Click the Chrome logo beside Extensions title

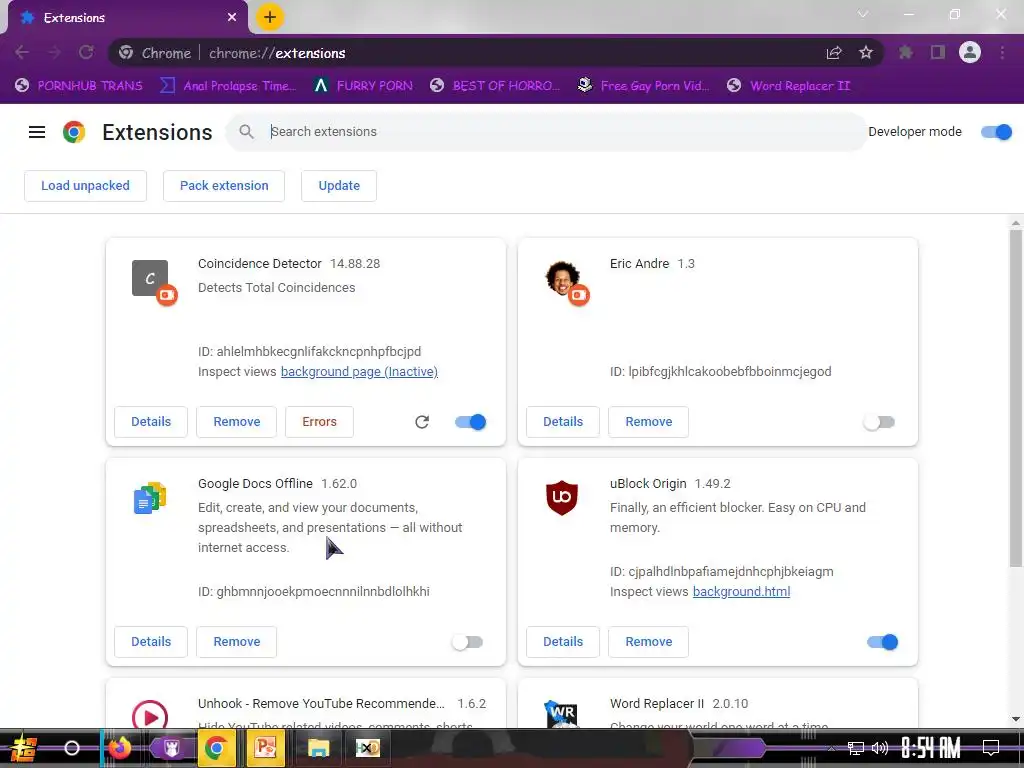coord(74,132)
